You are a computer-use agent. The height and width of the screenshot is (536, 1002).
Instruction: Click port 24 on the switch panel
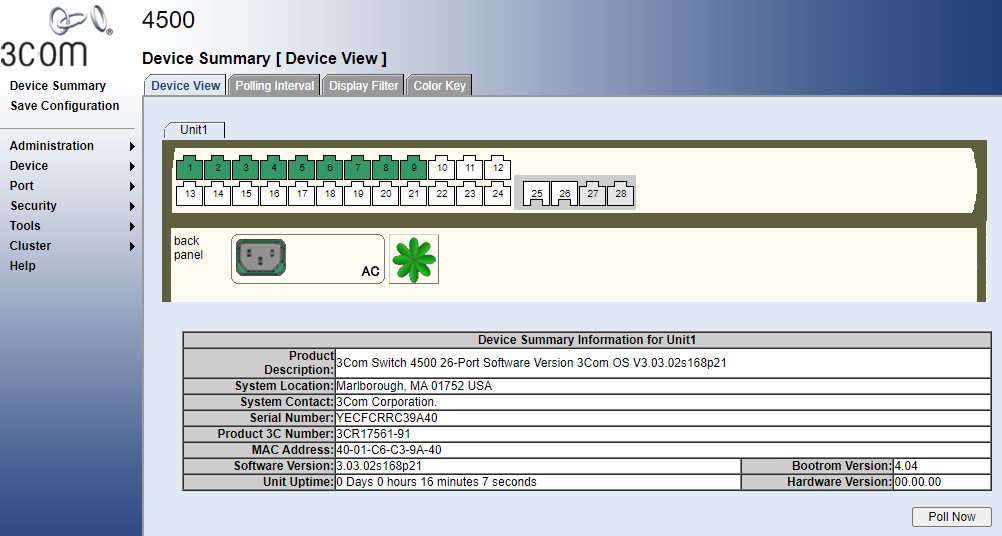[498, 194]
